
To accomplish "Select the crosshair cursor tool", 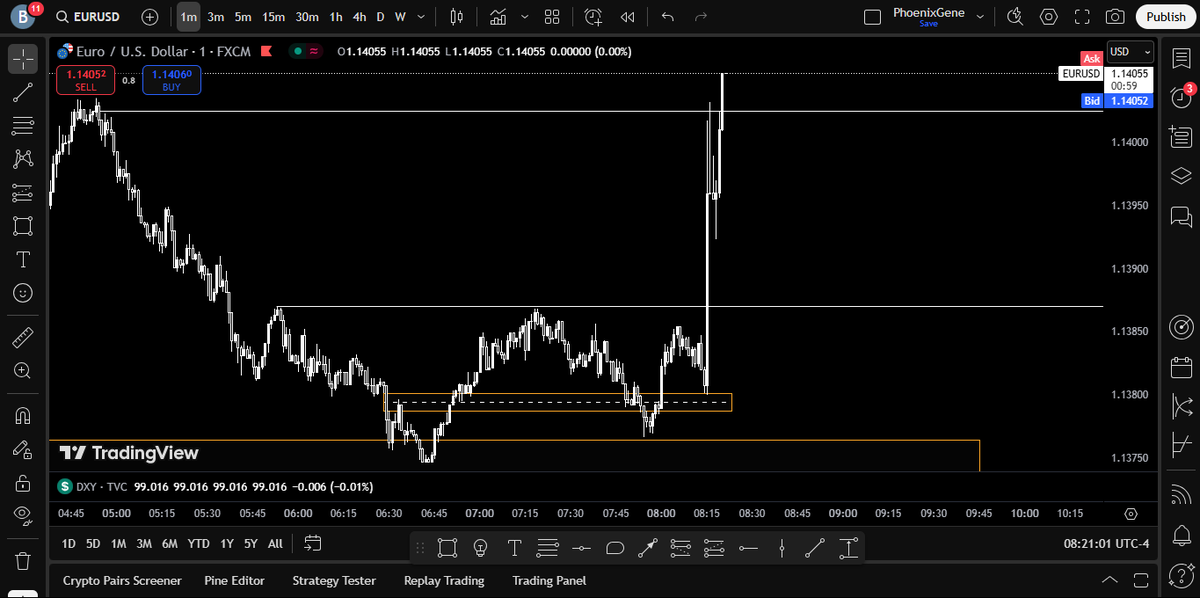I will tap(23, 59).
